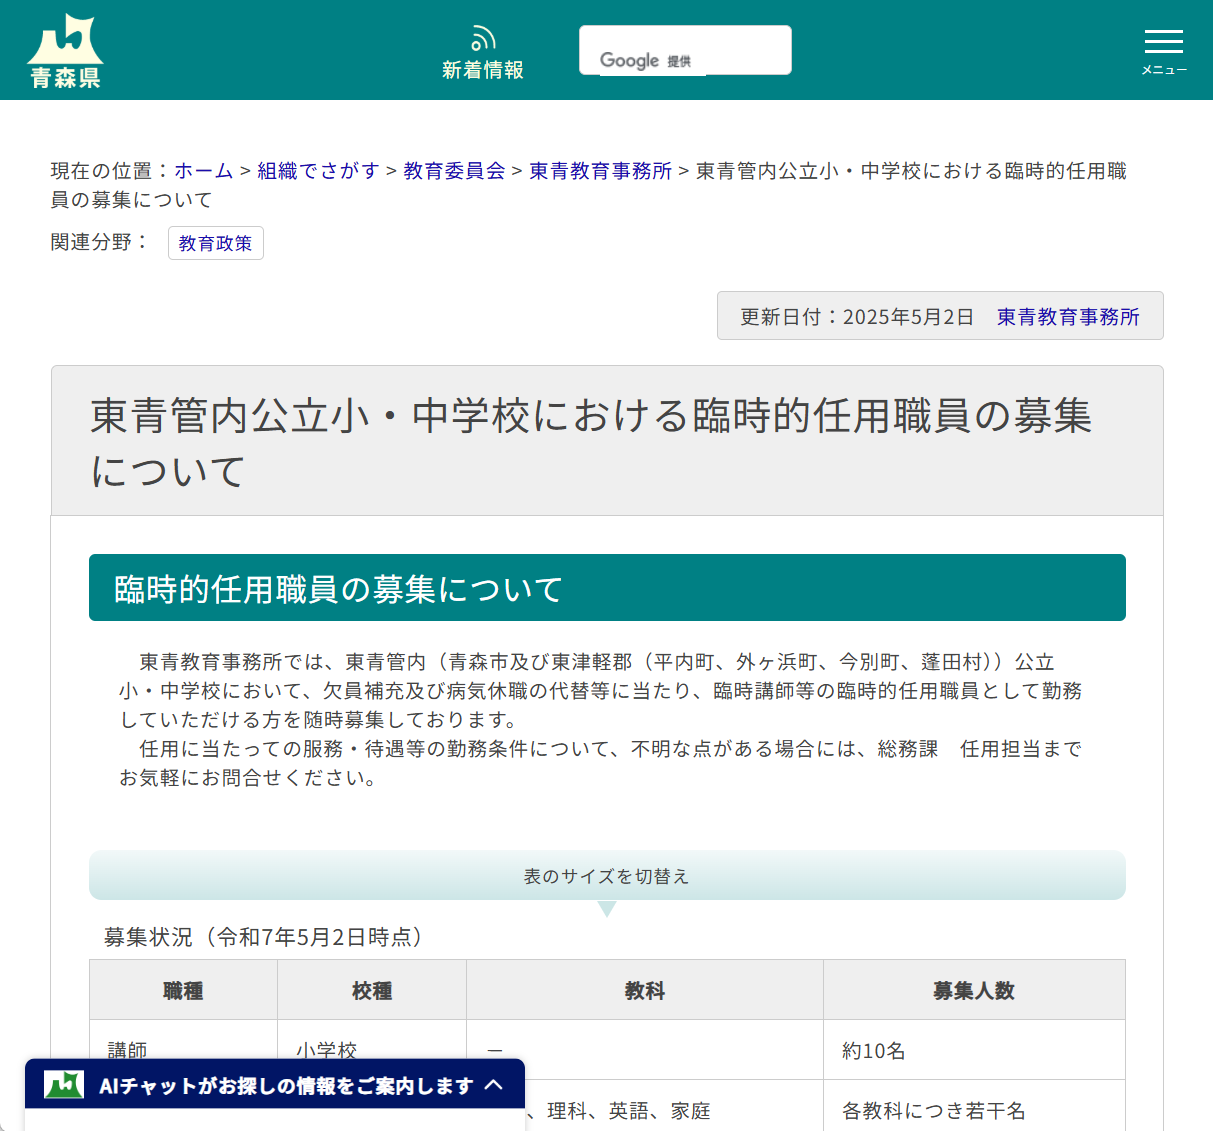The height and width of the screenshot is (1131, 1213).
Task: Click the 職種 table column header
Action: 183,990
